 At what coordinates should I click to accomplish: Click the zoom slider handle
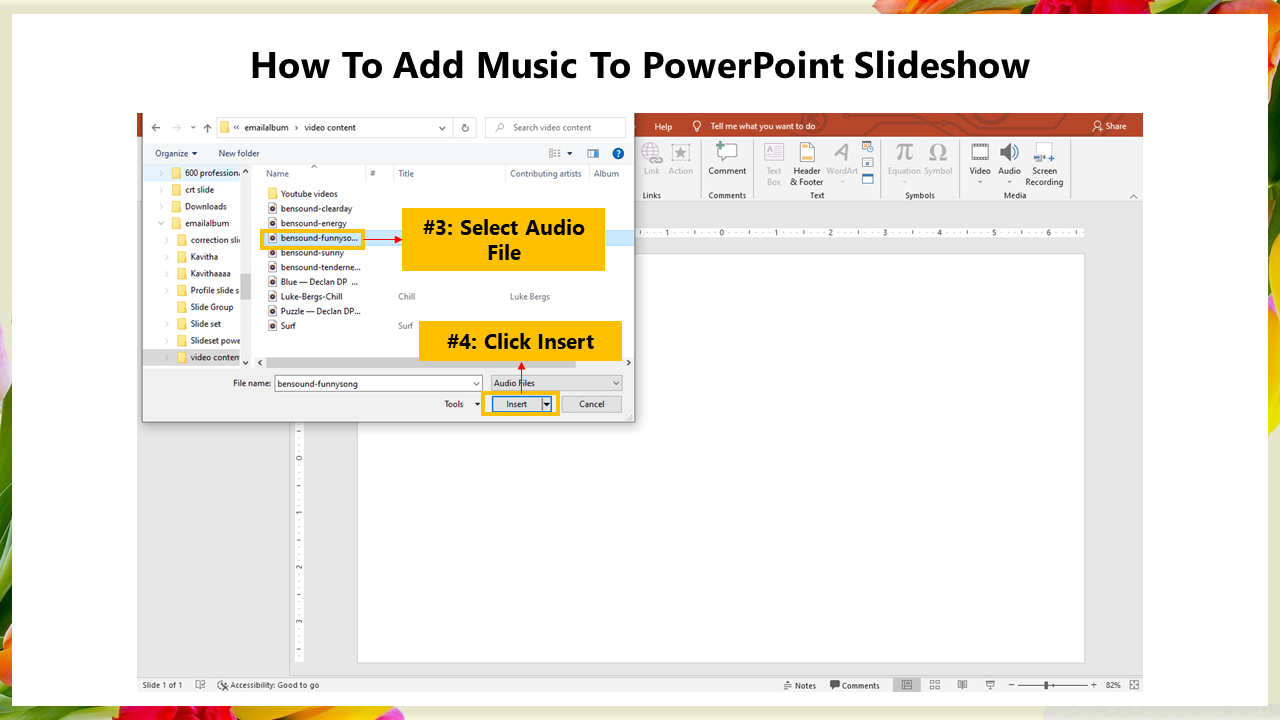coord(1047,685)
